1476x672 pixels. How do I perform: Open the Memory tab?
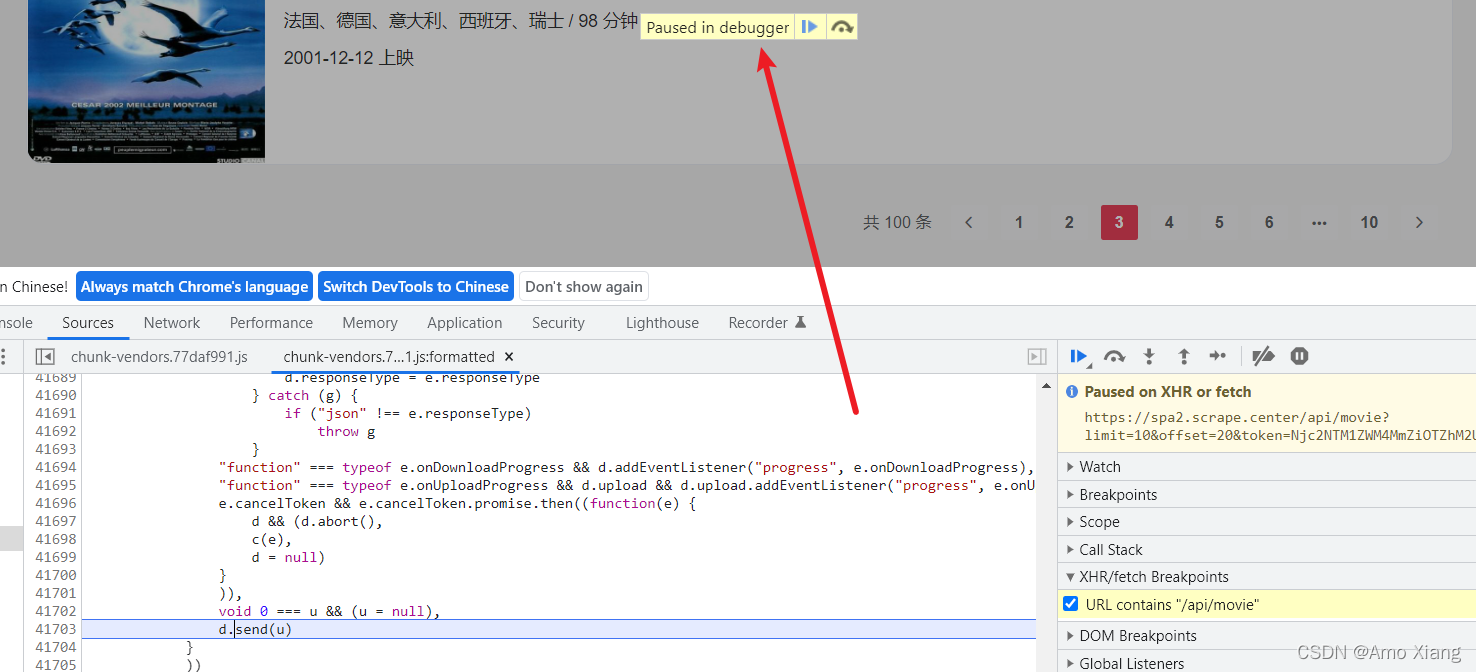(370, 323)
